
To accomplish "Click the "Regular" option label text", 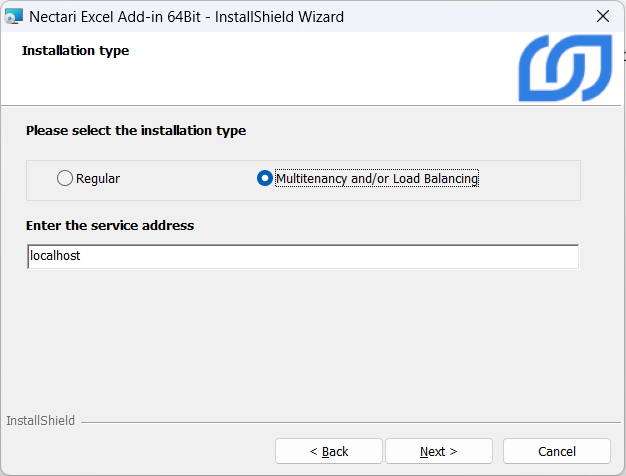I will tap(98, 179).
